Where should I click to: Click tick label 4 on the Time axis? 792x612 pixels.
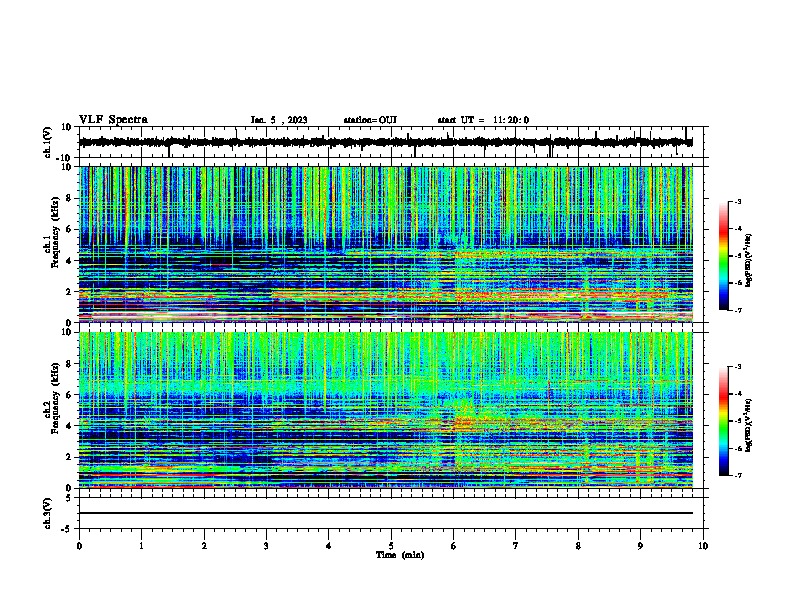coord(329,546)
